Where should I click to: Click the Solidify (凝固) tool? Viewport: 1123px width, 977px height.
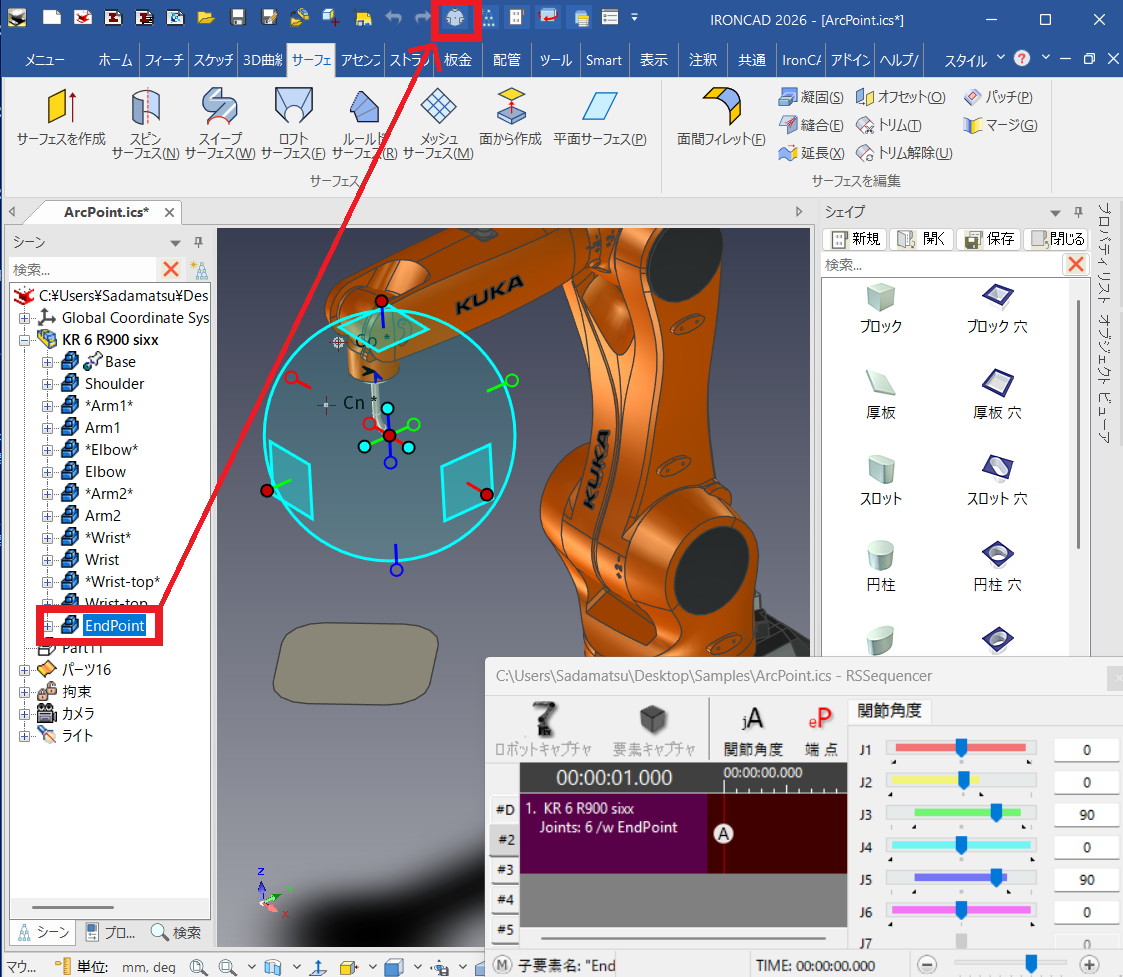[x=811, y=97]
